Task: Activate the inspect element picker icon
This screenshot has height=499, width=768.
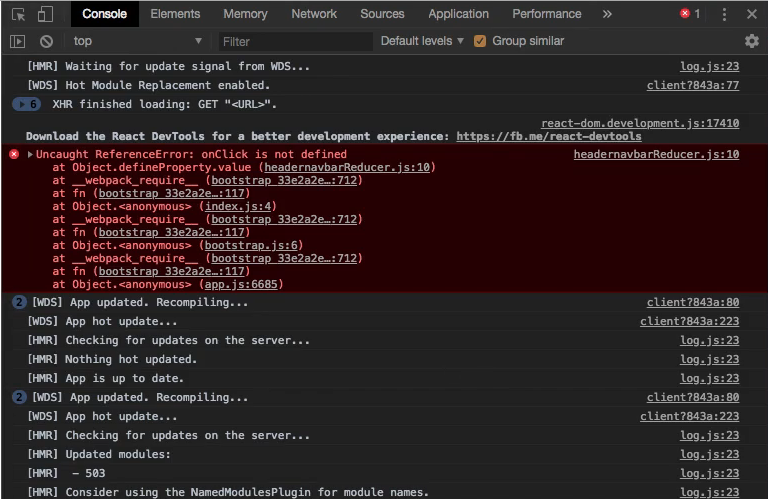Action: point(19,14)
